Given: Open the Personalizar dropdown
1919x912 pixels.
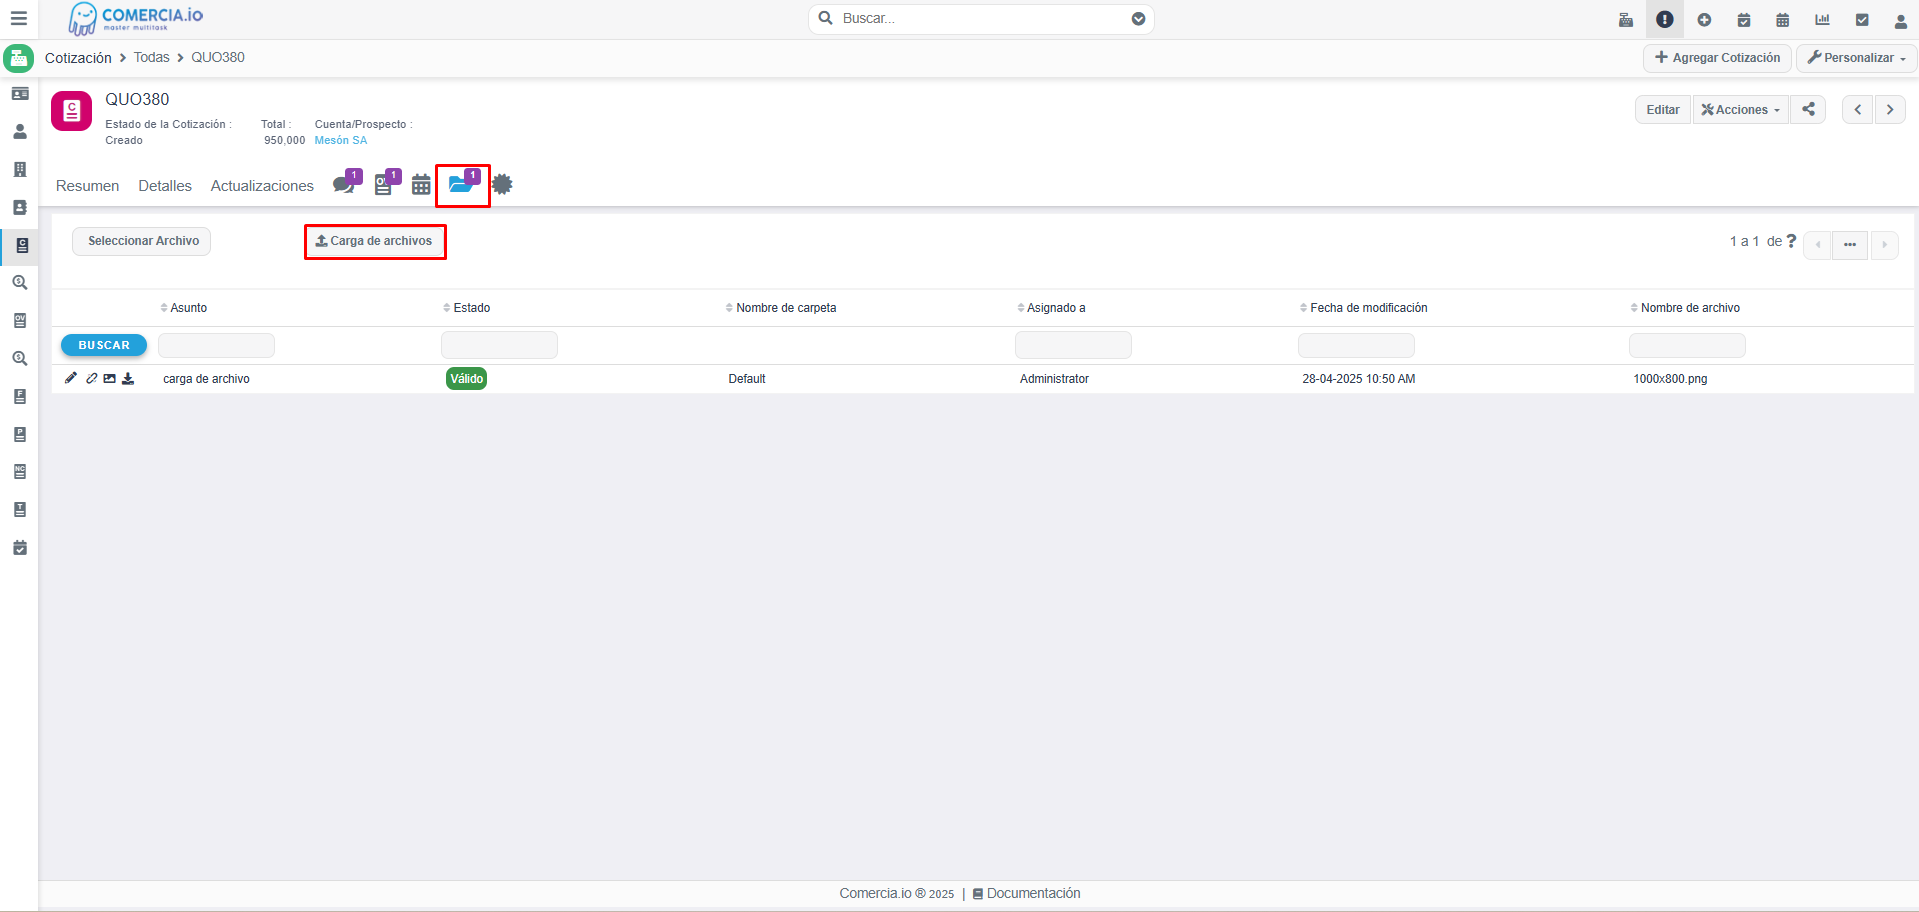Looking at the screenshot, I should point(1857,58).
